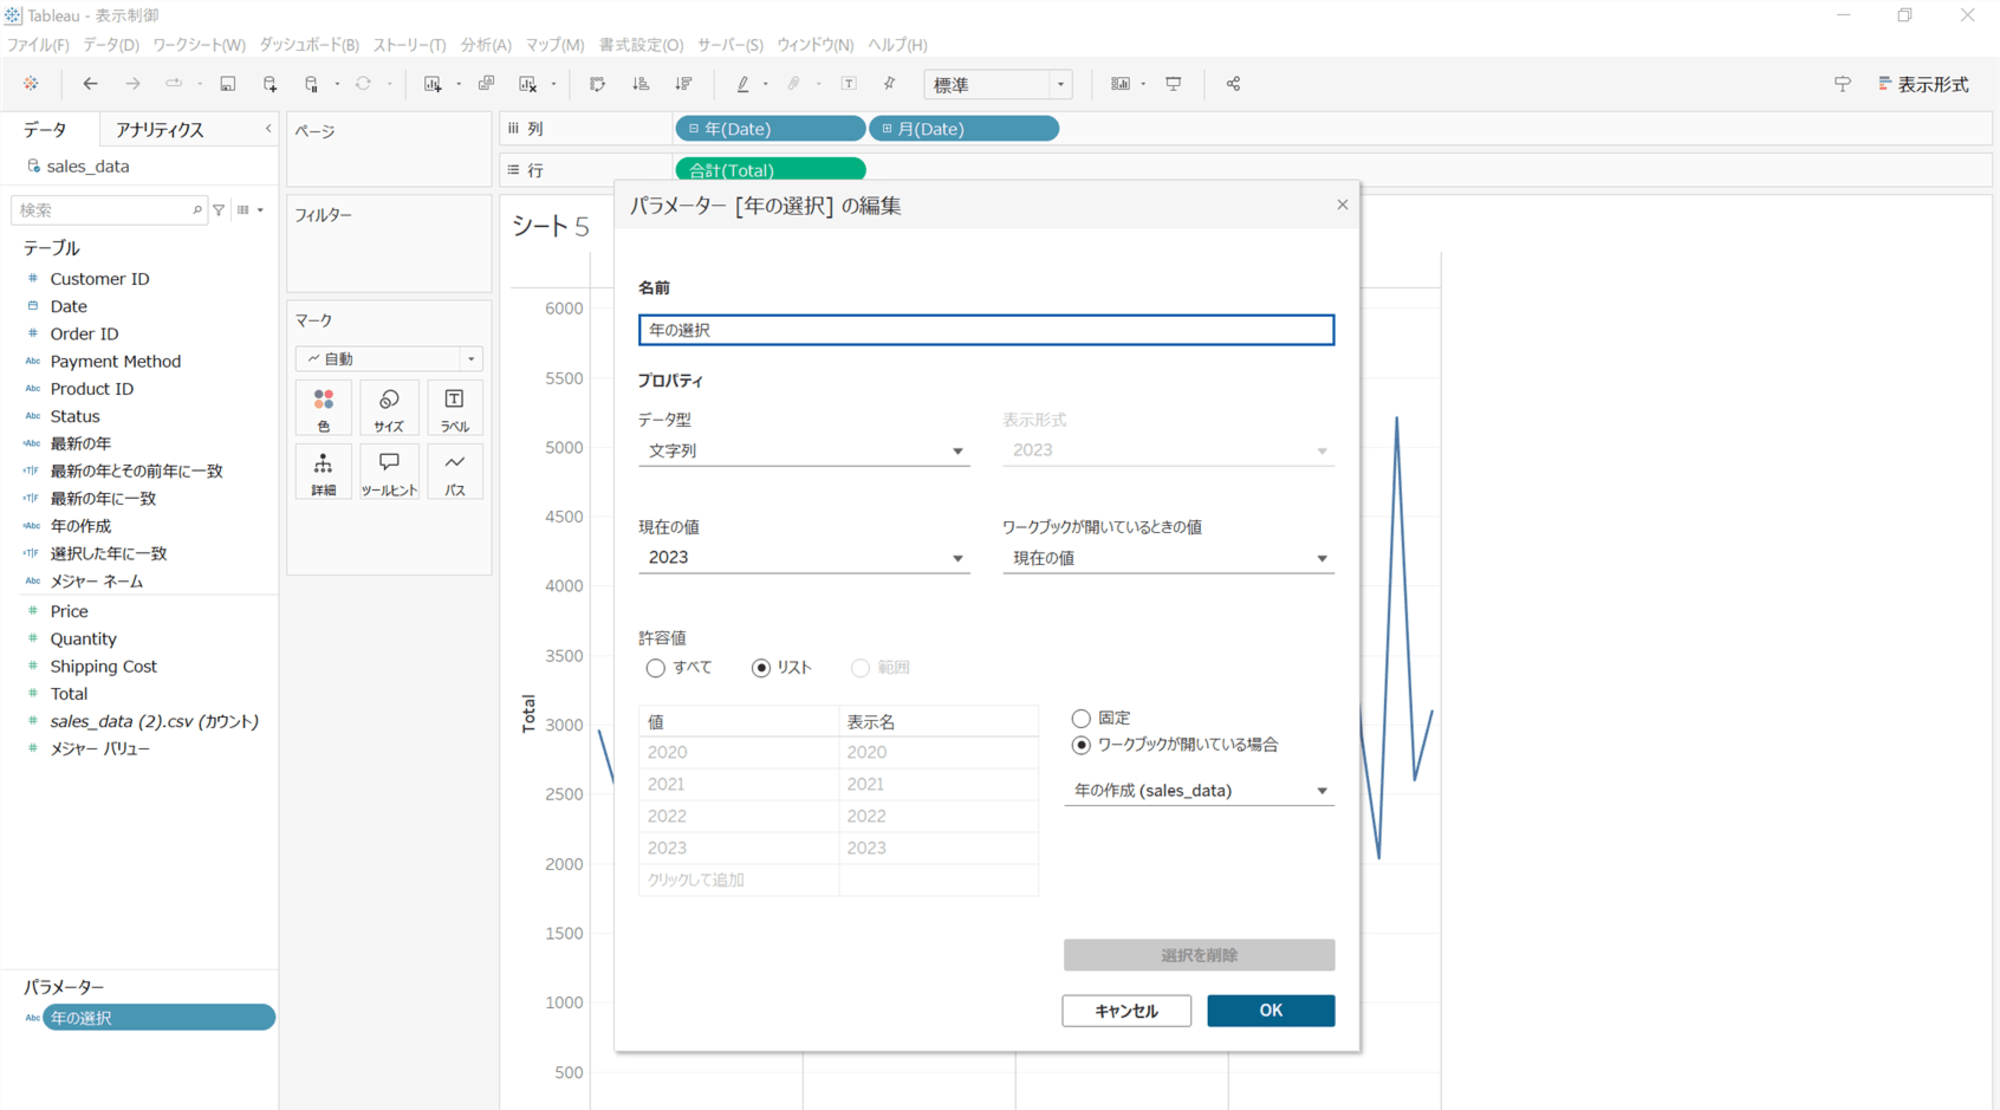The image size is (2000, 1110).
Task: Open the 現在の値 2023 dropdown
Action: click(804, 558)
